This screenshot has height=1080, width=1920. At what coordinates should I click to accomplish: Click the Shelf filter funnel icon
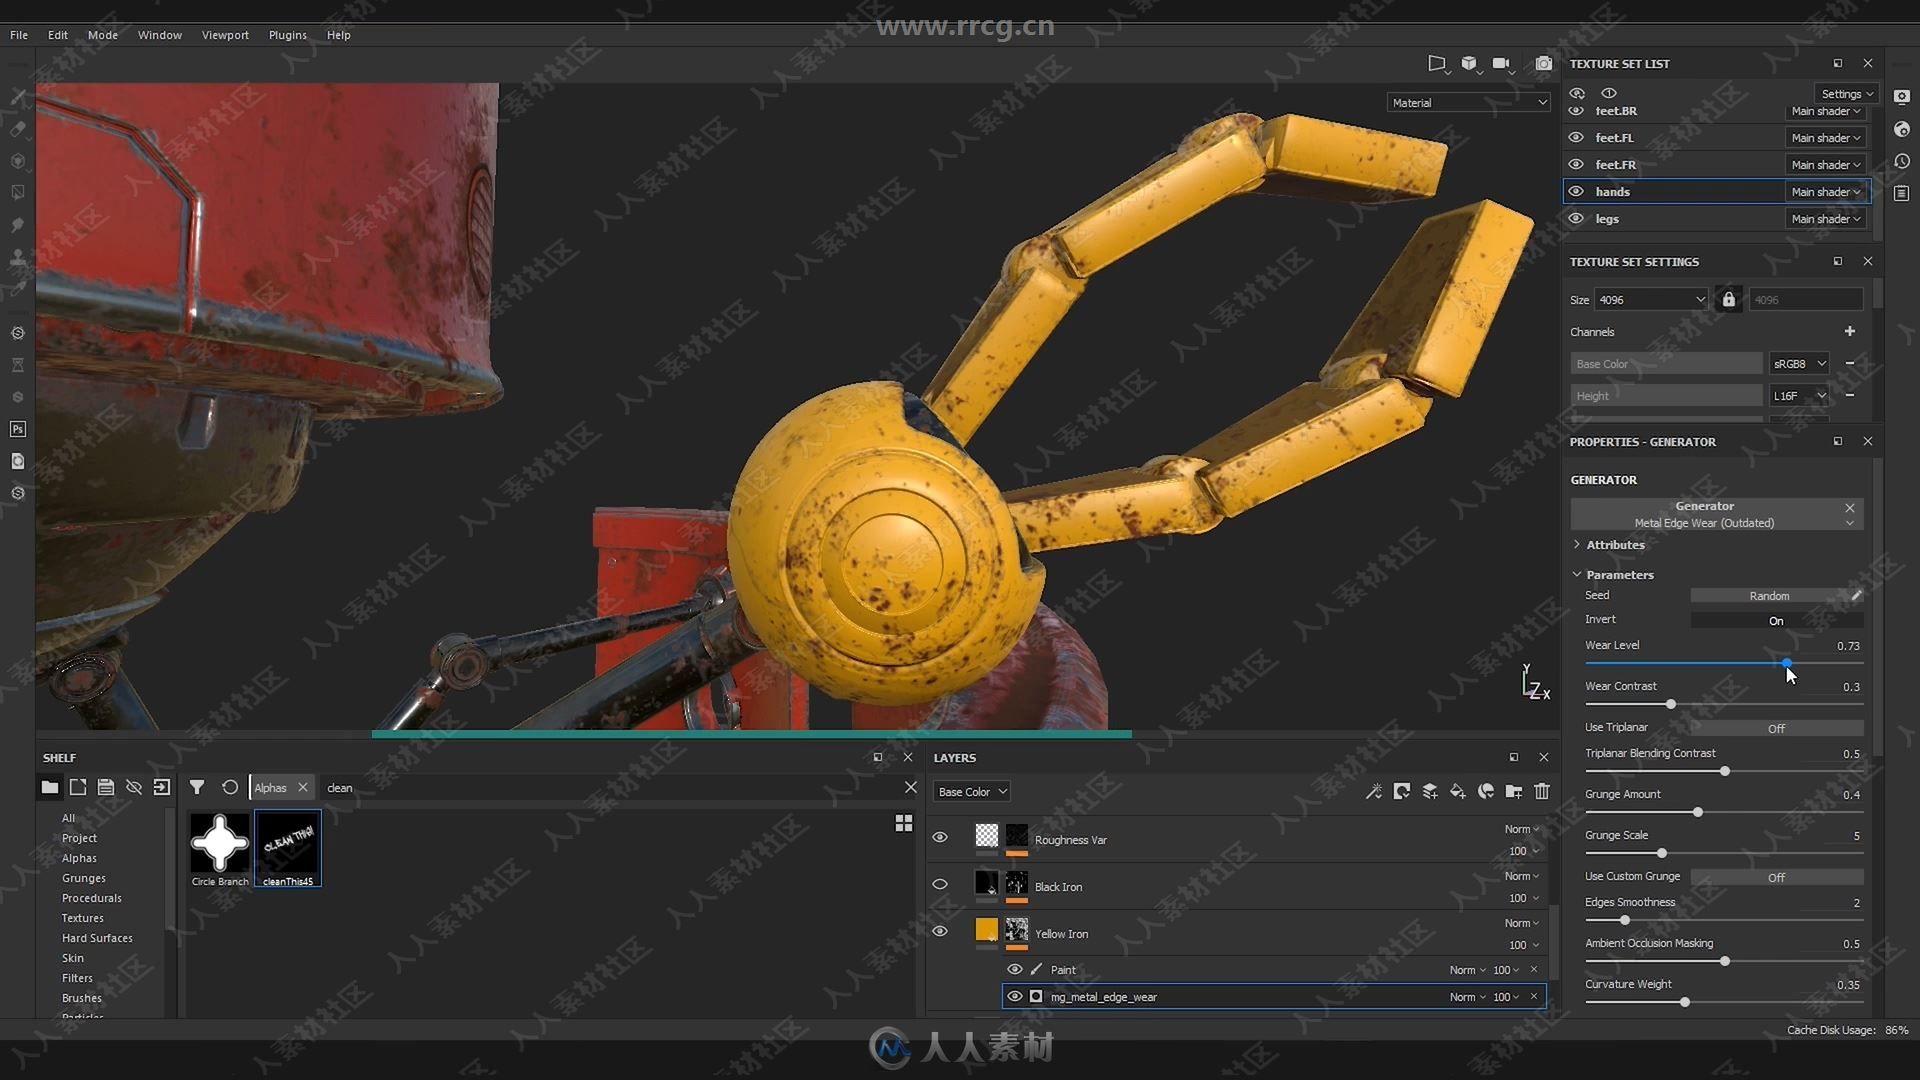197,787
